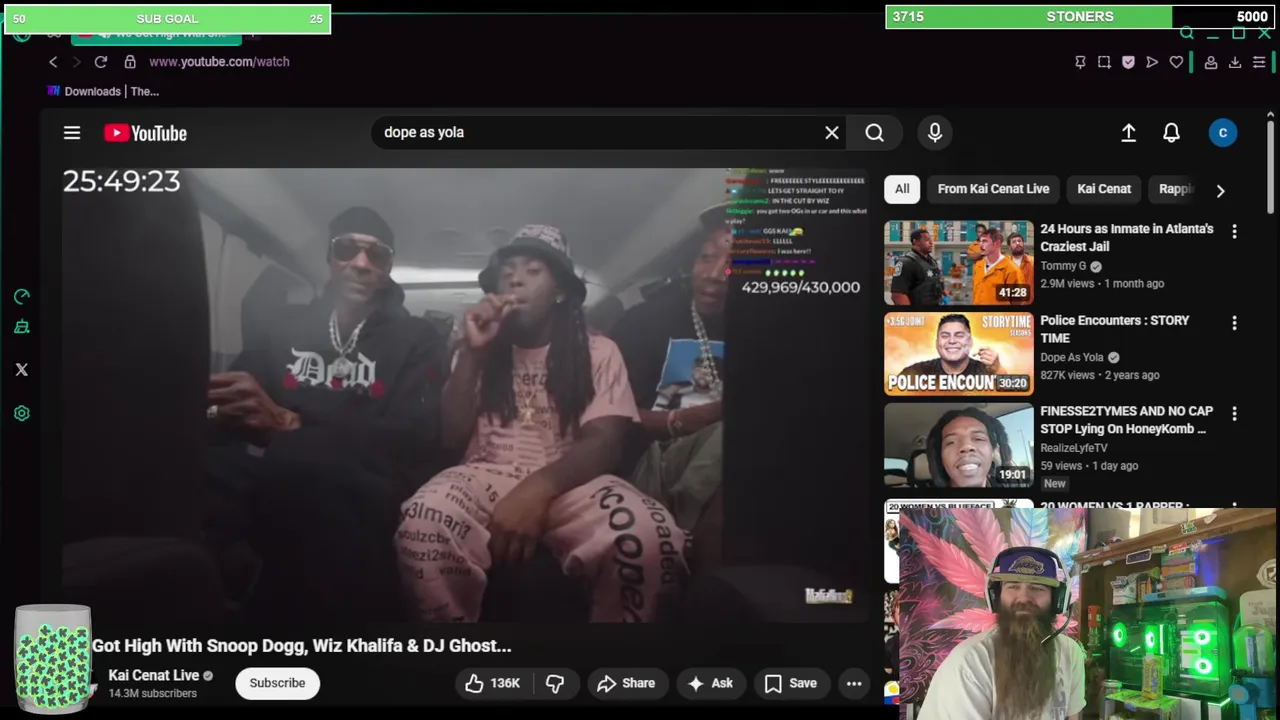1280x720 pixels.
Task: Bookmark the page with the heart icon
Action: (x=1176, y=62)
